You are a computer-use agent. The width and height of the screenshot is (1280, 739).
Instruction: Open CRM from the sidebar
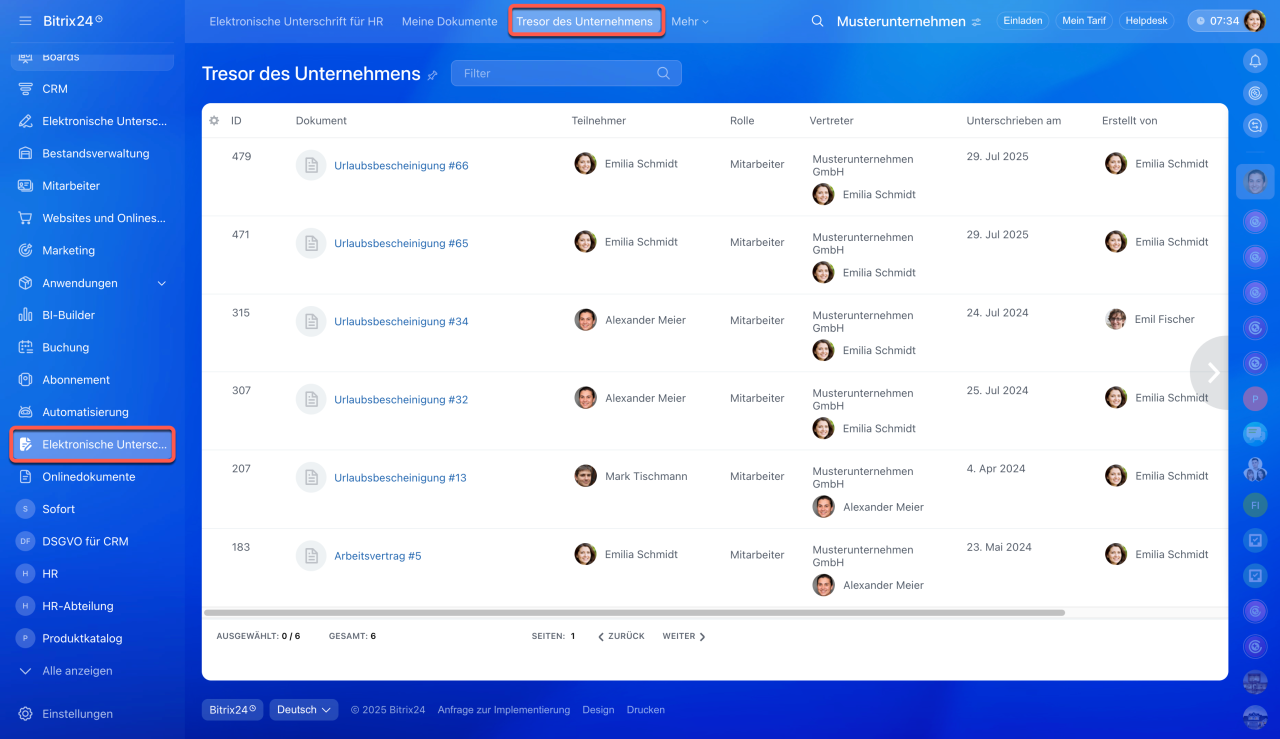[55, 89]
